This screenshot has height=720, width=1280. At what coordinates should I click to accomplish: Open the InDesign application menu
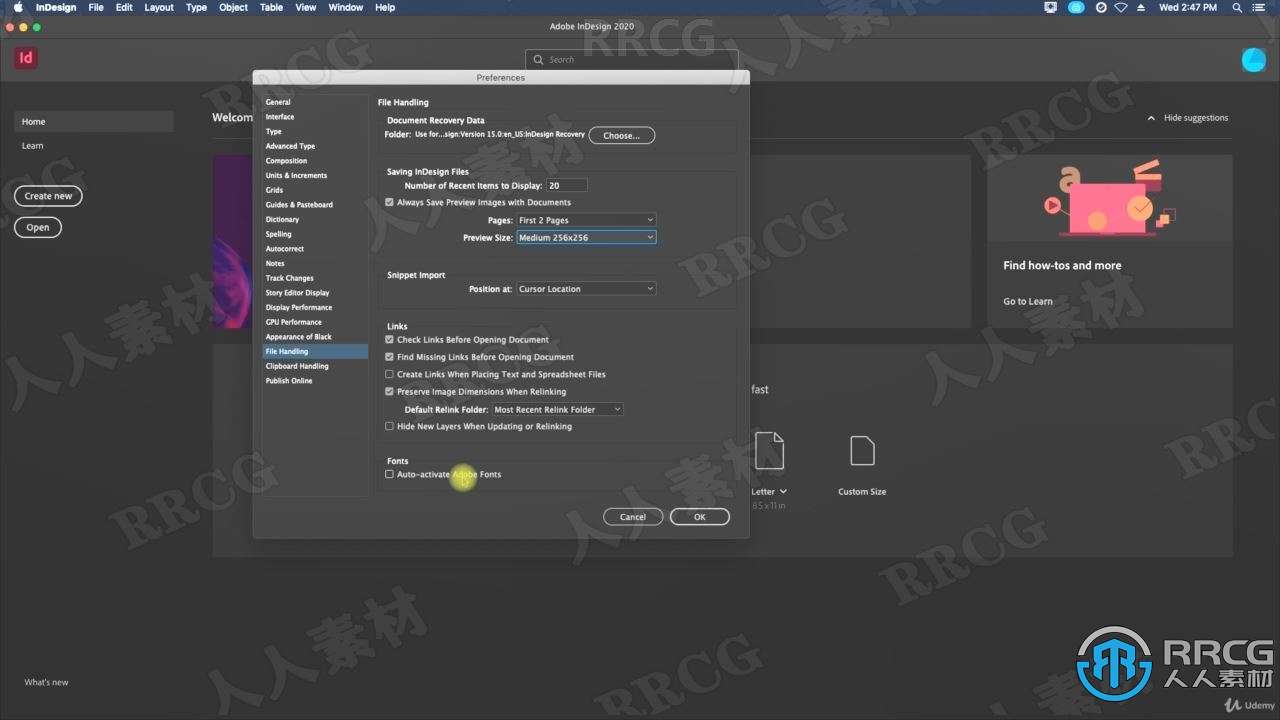[x=56, y=7]
